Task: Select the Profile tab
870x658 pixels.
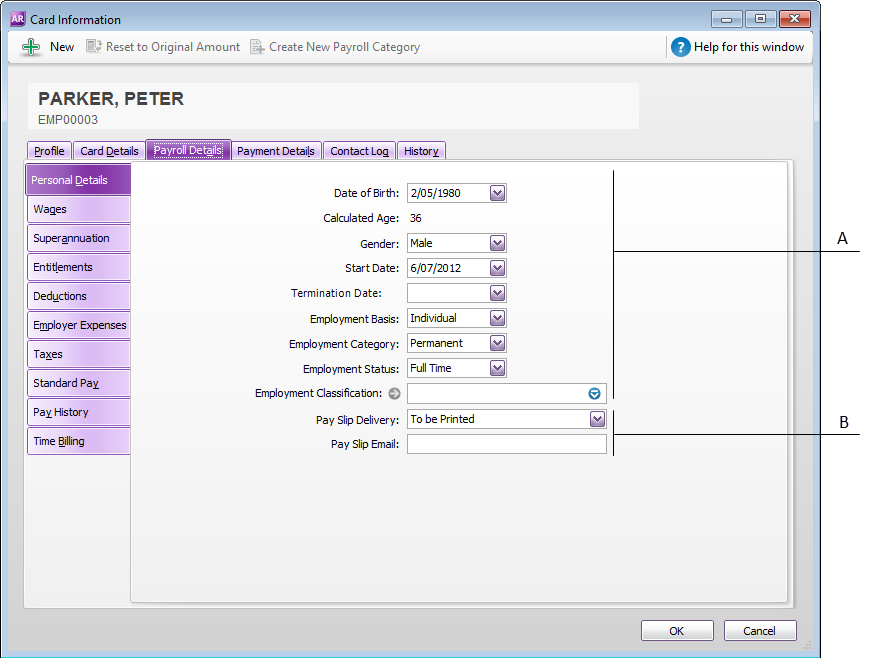Action: pos(49,151)
